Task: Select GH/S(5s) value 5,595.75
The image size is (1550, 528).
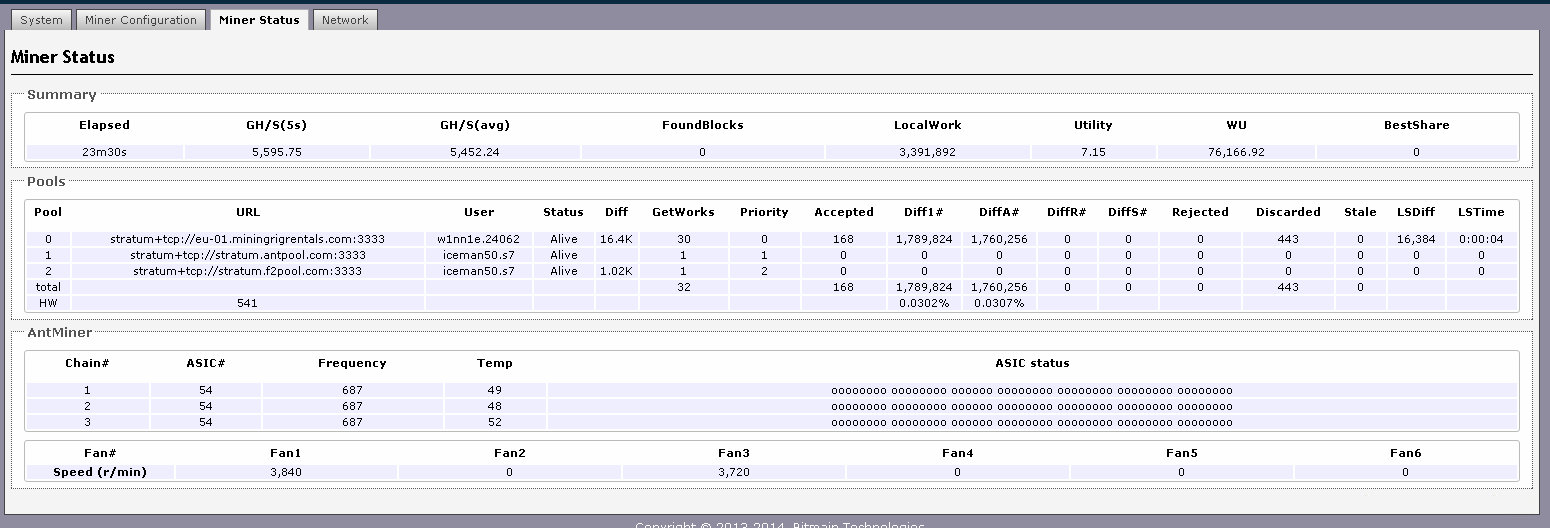Action: (277, 152)
